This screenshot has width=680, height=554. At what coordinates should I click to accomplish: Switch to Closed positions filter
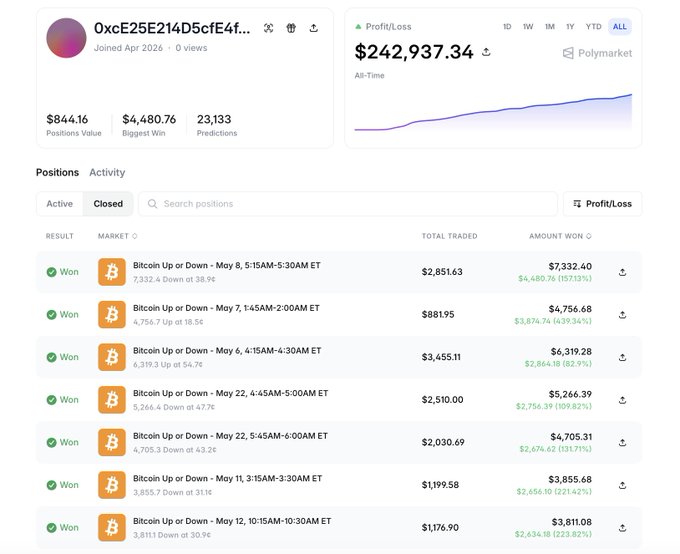click(108, 203)
